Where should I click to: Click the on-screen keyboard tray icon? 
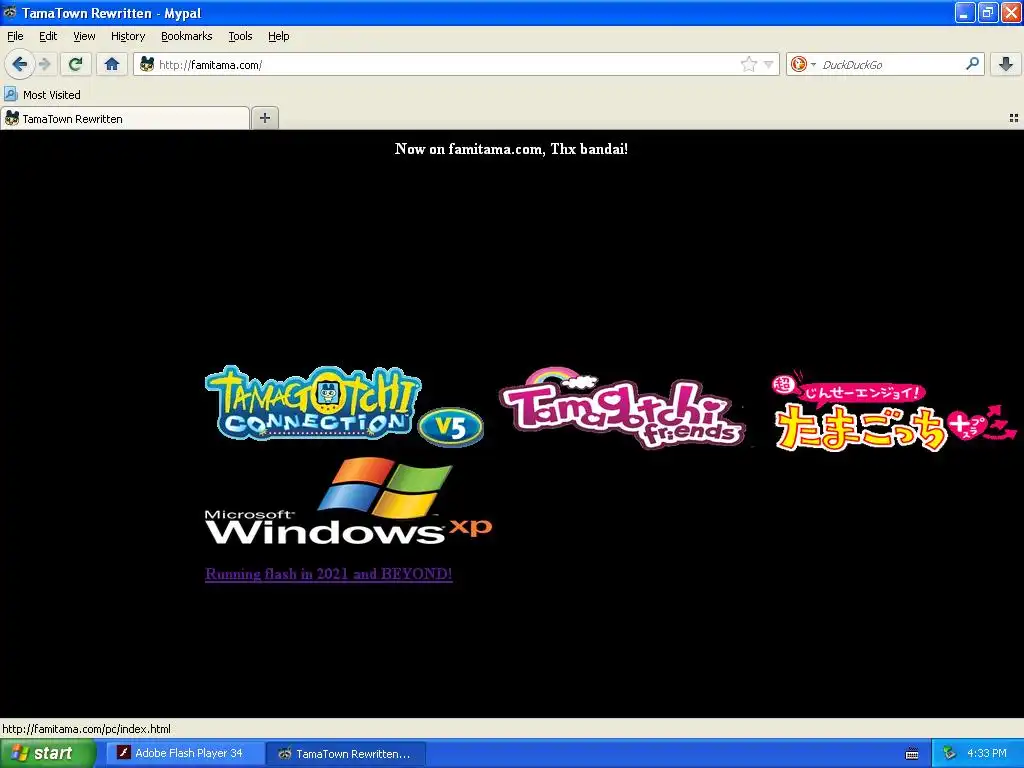(x=912, y=754)
